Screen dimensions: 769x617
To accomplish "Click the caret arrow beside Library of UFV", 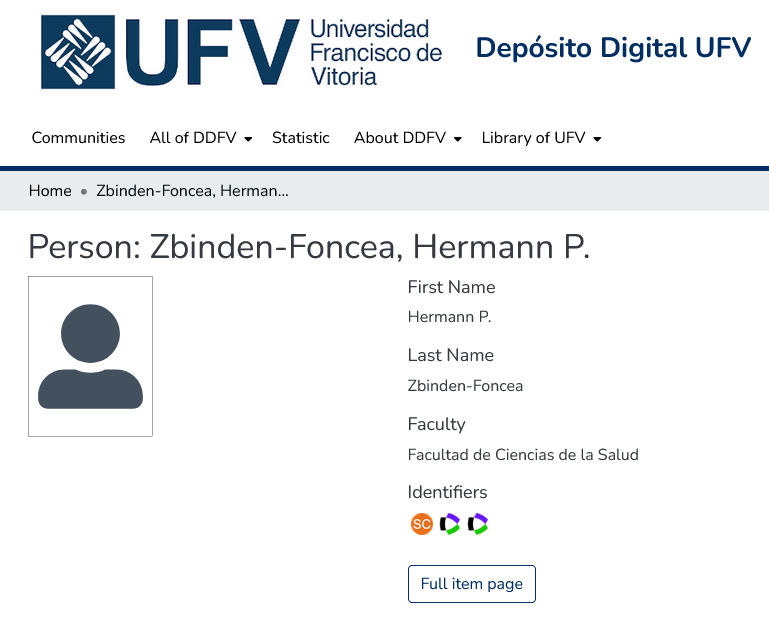I will coord(597,139).
